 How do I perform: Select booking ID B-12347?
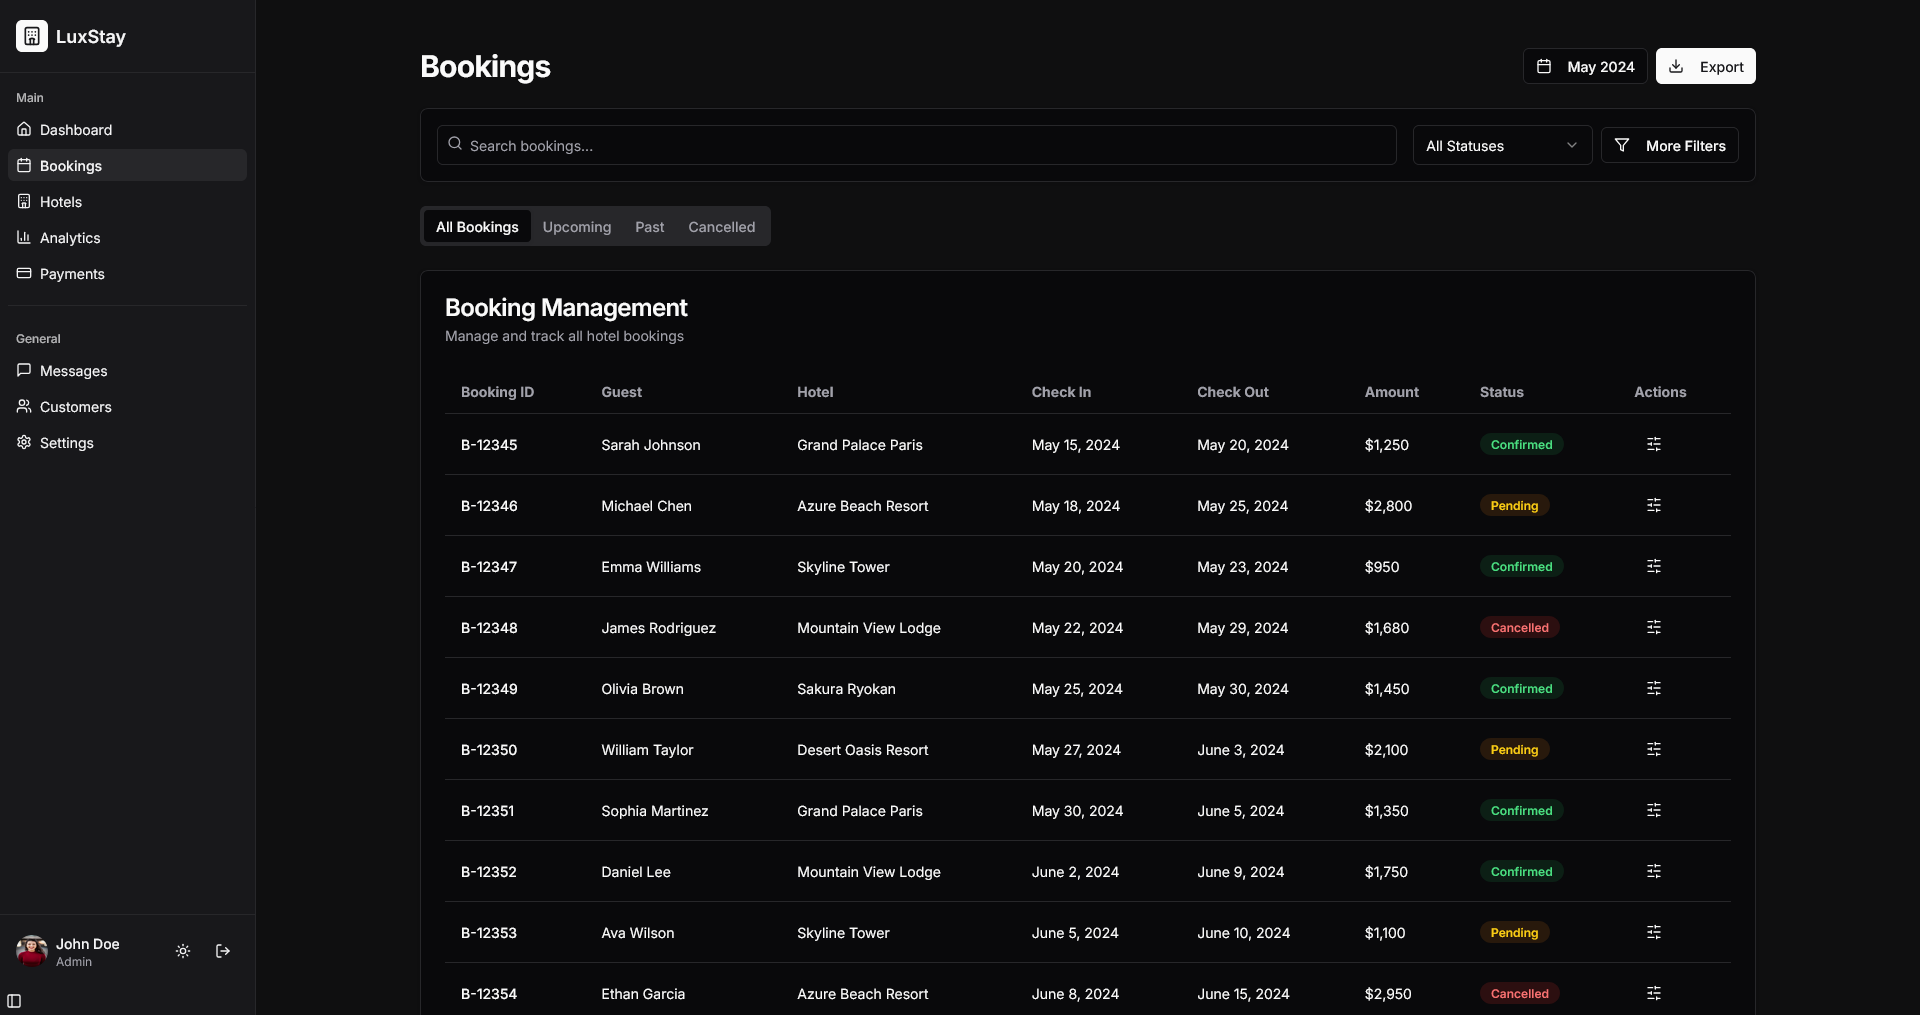tap(489, 567)
